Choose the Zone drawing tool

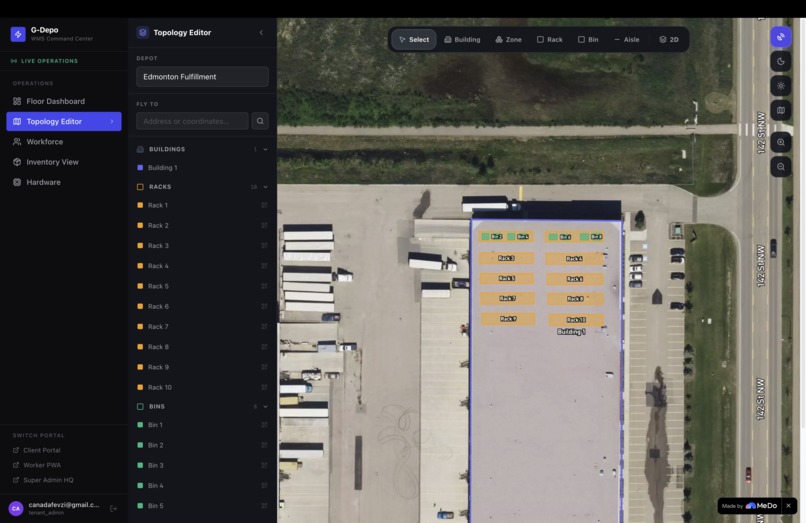click(x=508, y=40)
